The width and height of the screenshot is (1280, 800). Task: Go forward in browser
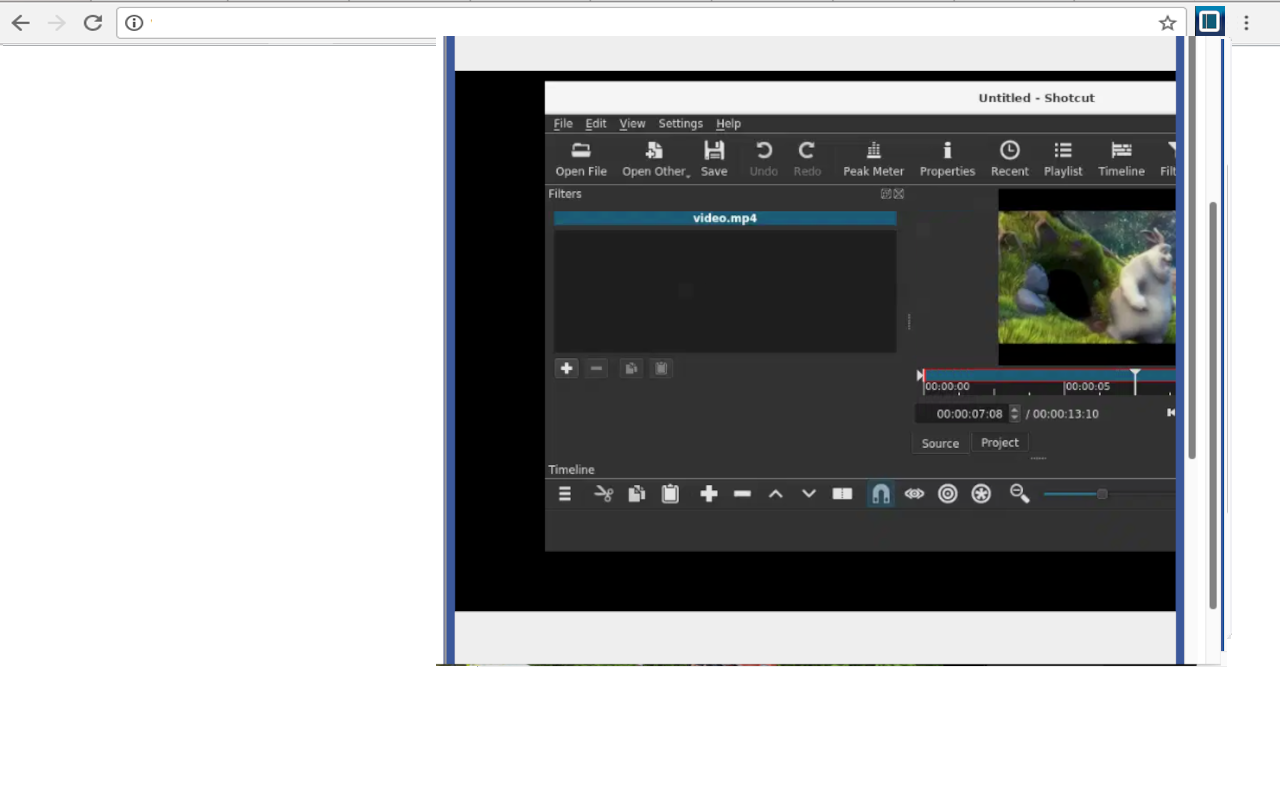tap(56, 22)
